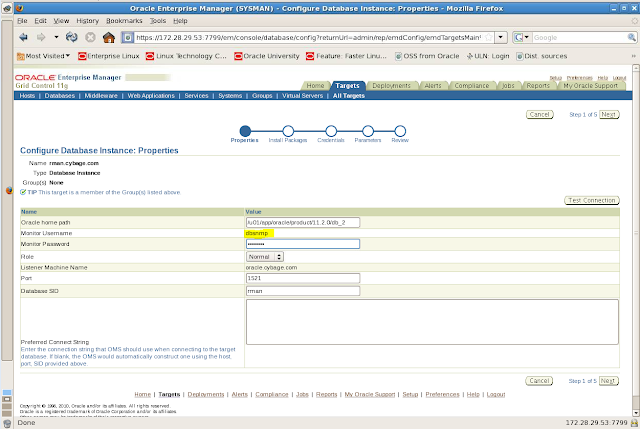The height and width of the screenshot is (429, 640).
Task: Click the Monitor Password field
Action: (303, 244)
